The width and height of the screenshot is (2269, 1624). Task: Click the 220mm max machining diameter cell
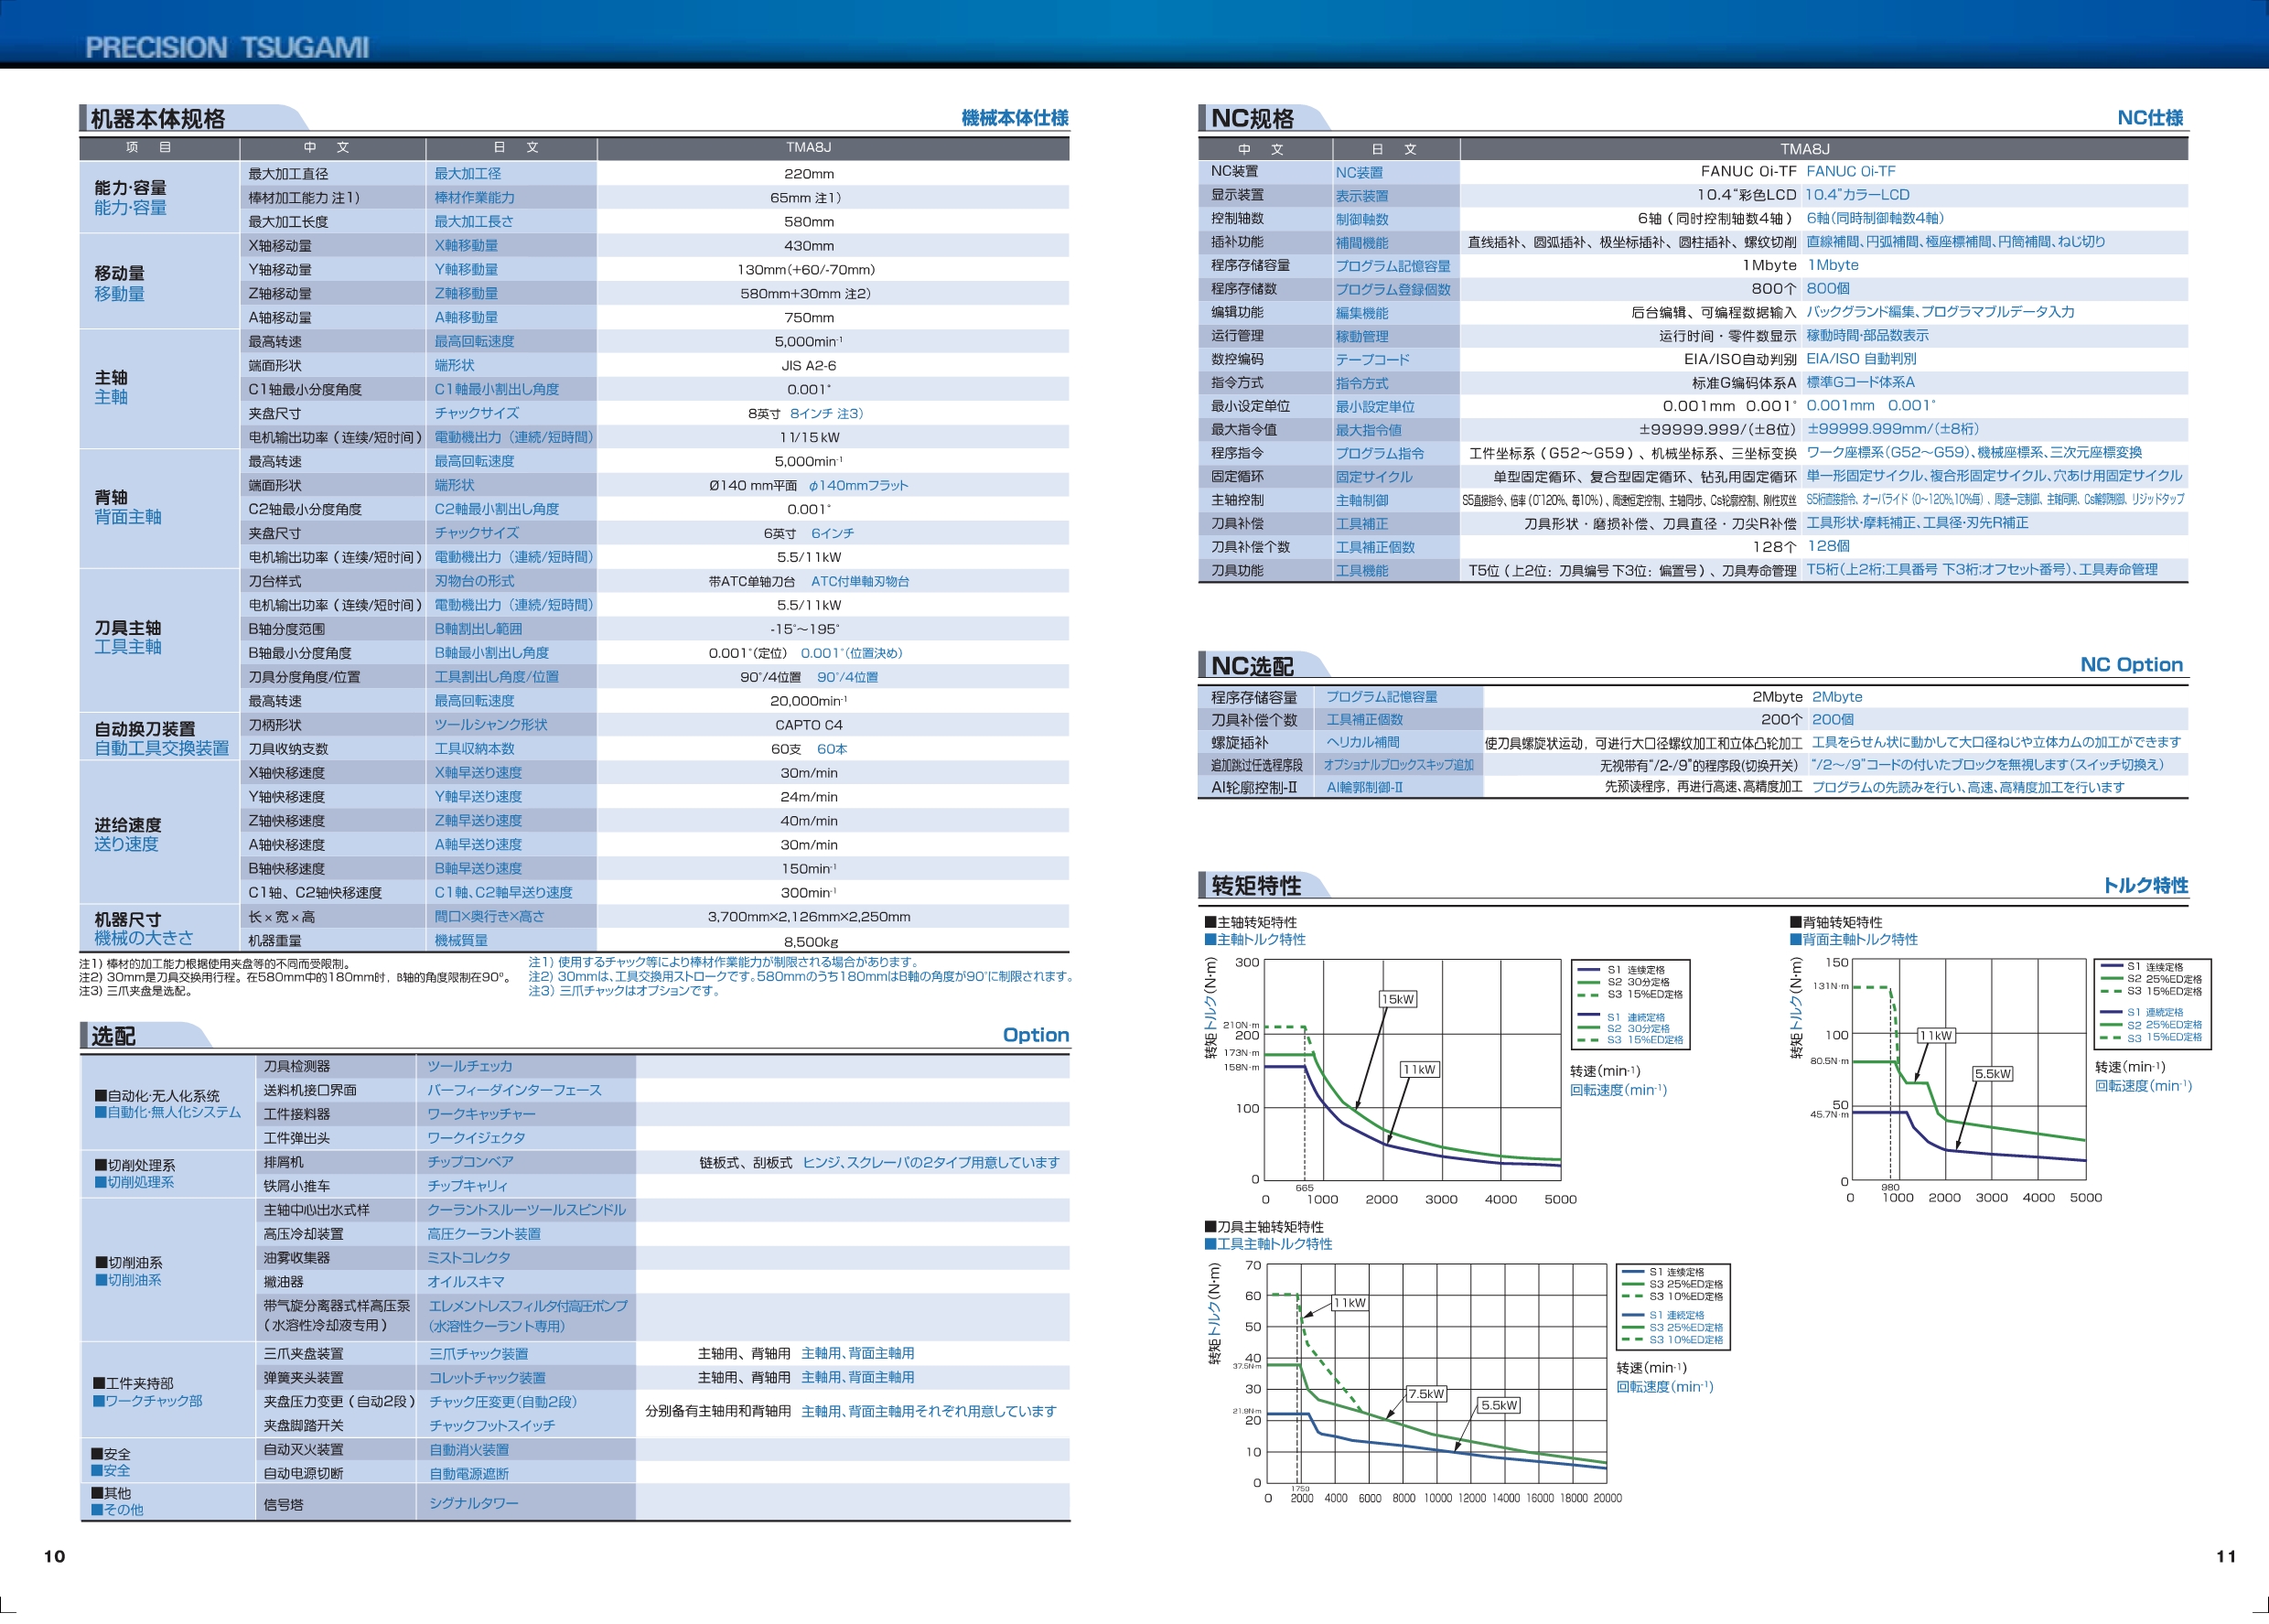(808, 174)
